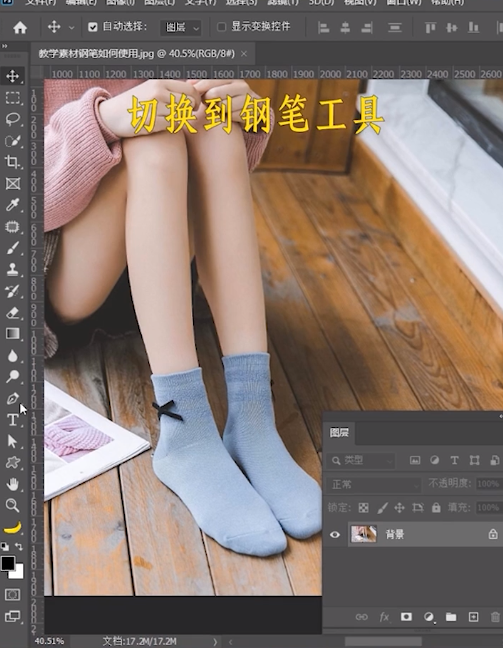Click the link layers icon

pos(362,617)
